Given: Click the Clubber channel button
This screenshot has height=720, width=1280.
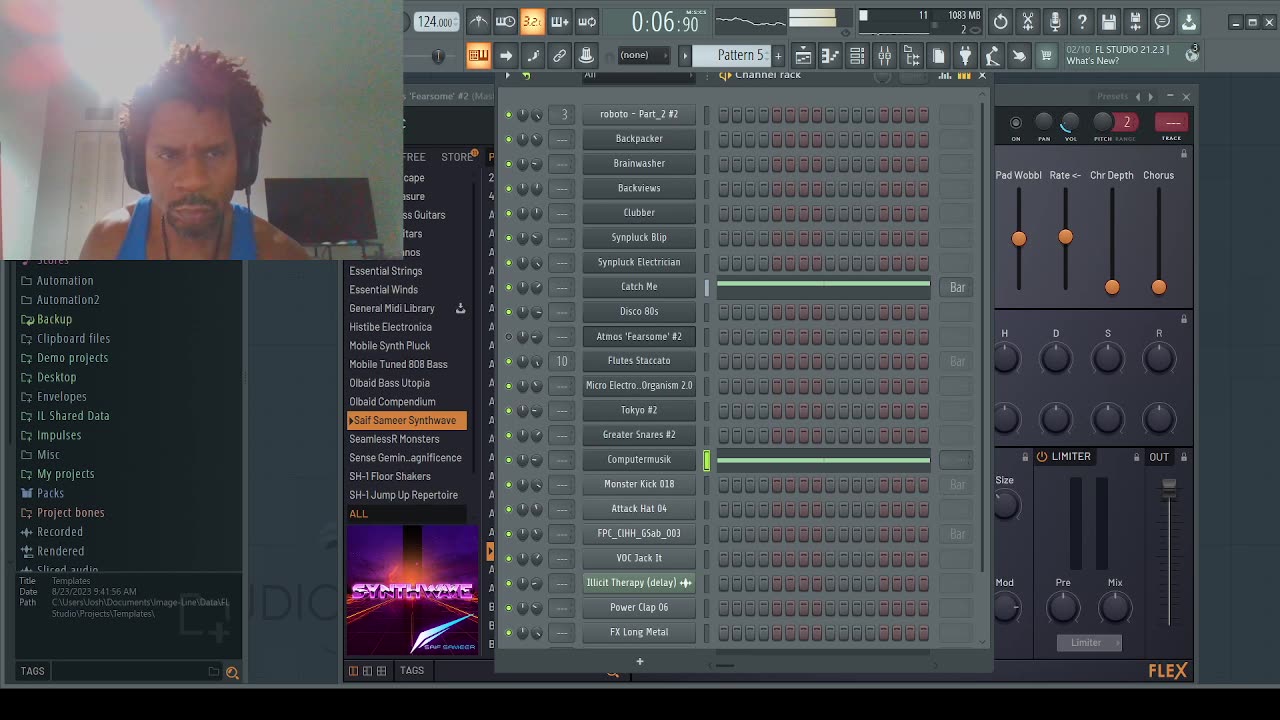Looking at the screenshot, I should (639, 213).
